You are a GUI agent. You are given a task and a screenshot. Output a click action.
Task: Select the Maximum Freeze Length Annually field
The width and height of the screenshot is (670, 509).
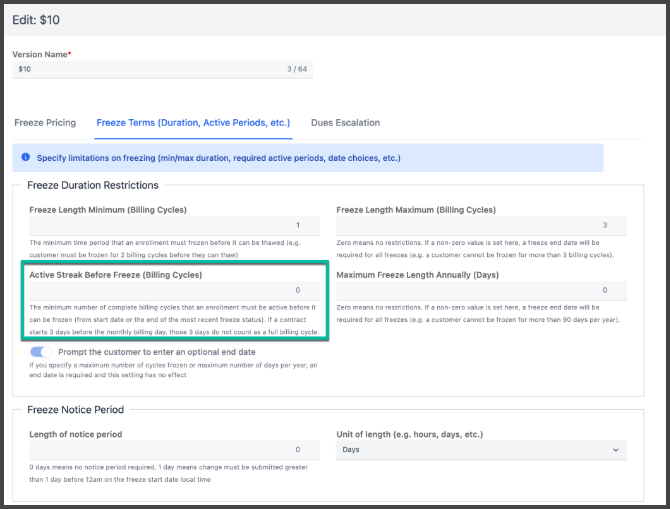(481, 290)
